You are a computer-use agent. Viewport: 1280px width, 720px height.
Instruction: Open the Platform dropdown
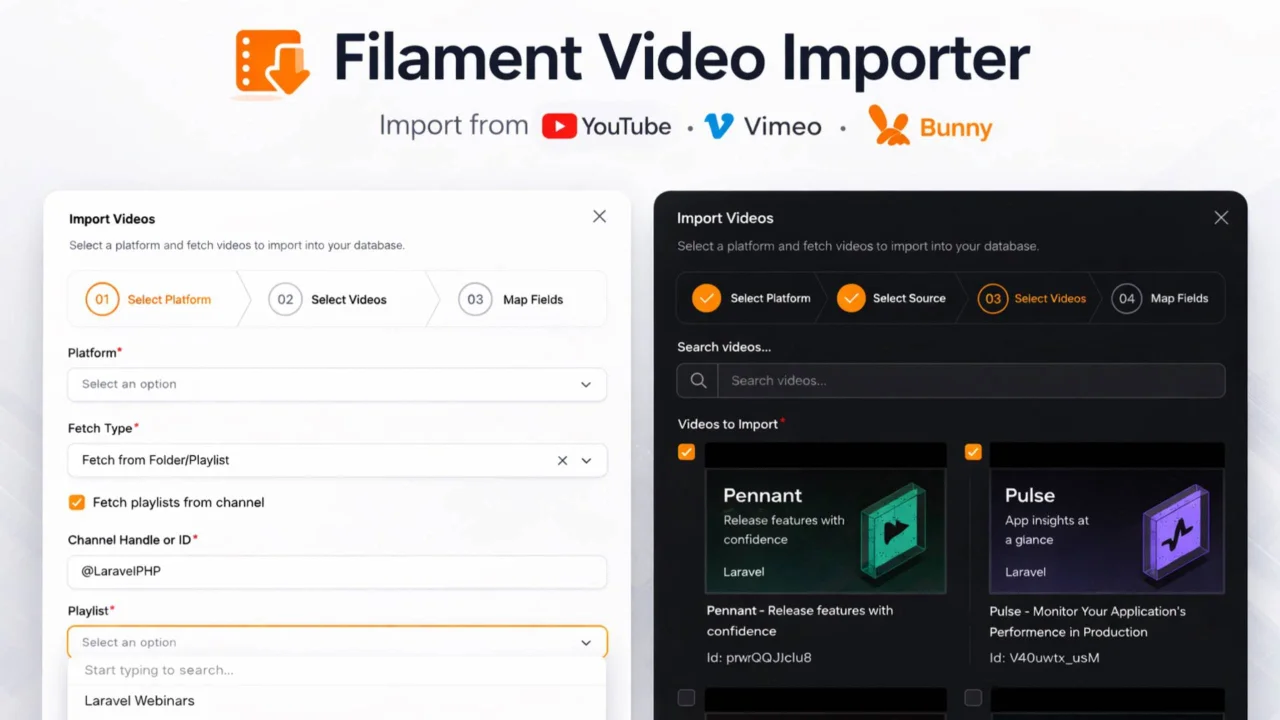[x=337, y=384]
